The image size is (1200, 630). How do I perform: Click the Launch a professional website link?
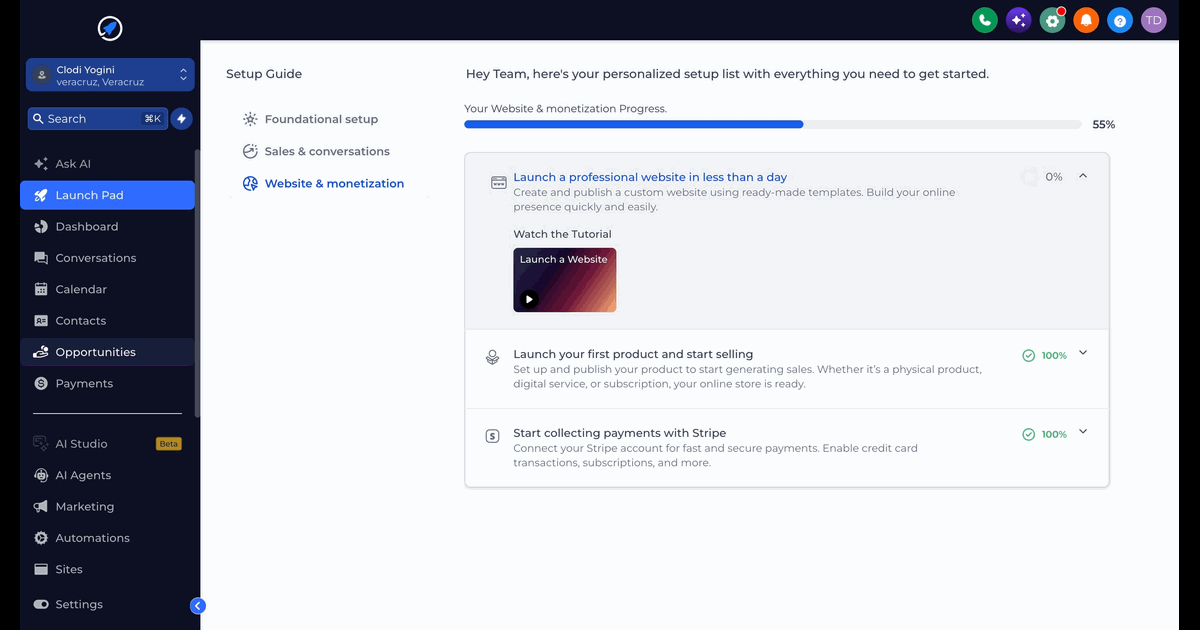point(650,177)
